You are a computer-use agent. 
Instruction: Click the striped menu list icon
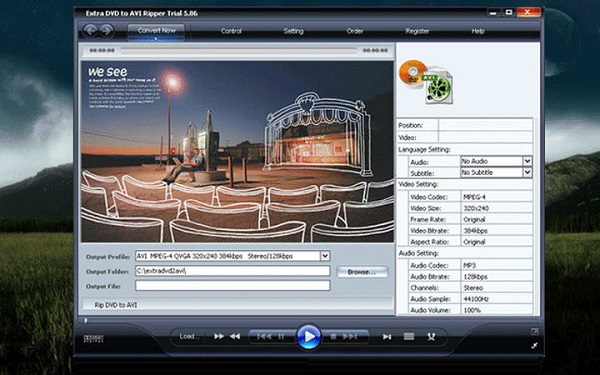coord(409,336)
